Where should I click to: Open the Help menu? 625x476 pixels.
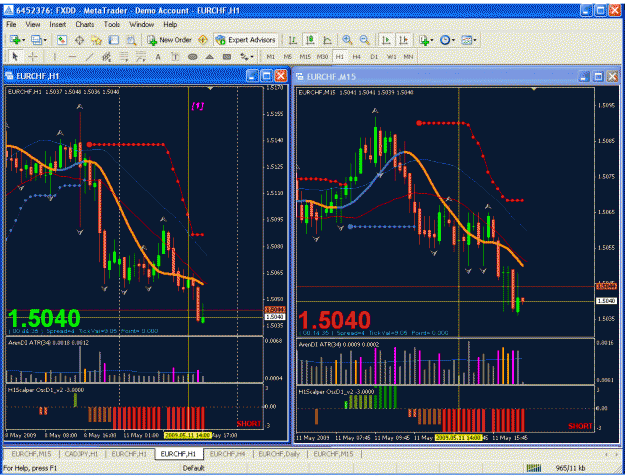[170, 24]
